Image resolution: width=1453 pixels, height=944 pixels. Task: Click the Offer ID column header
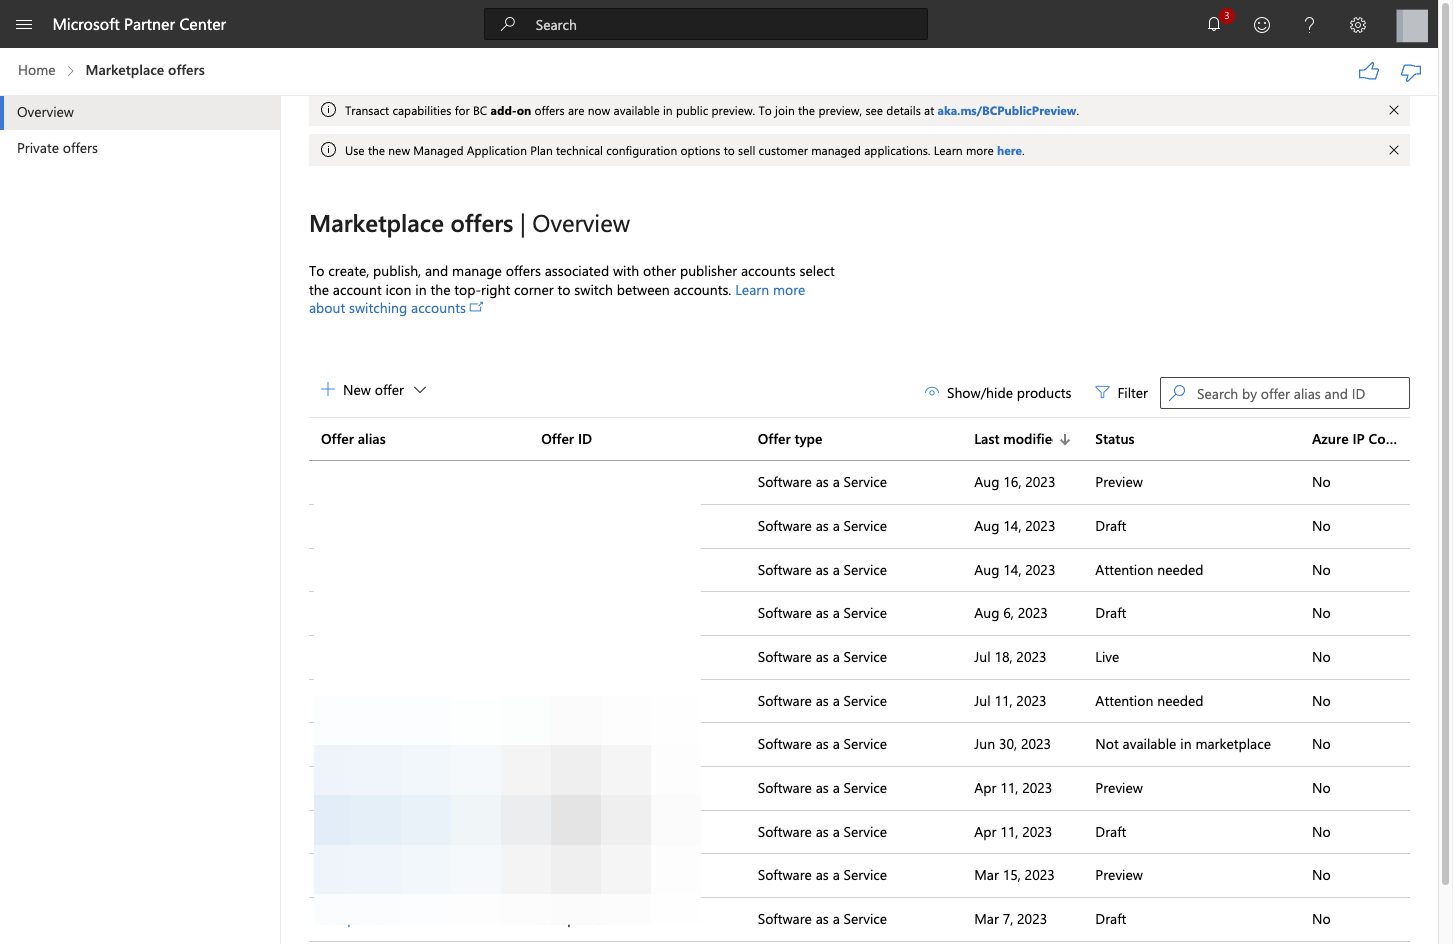coord(566,439)
